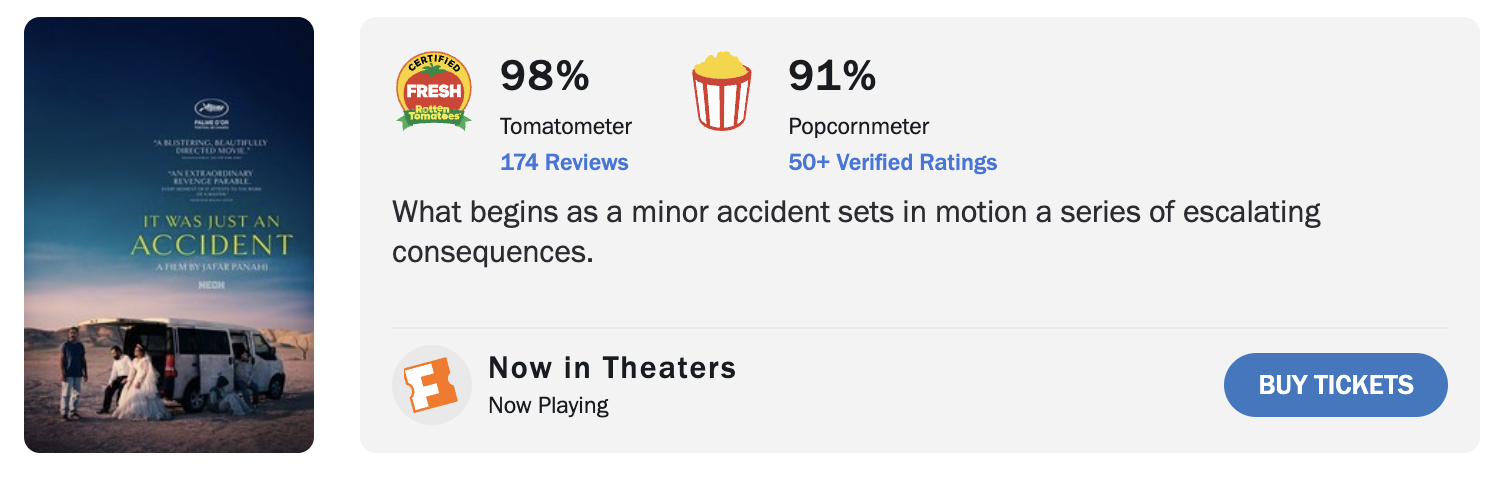The width and height of the screenshot is (1502, 484).
Task: Select the Tomatometer label
Action: point(566,127)
